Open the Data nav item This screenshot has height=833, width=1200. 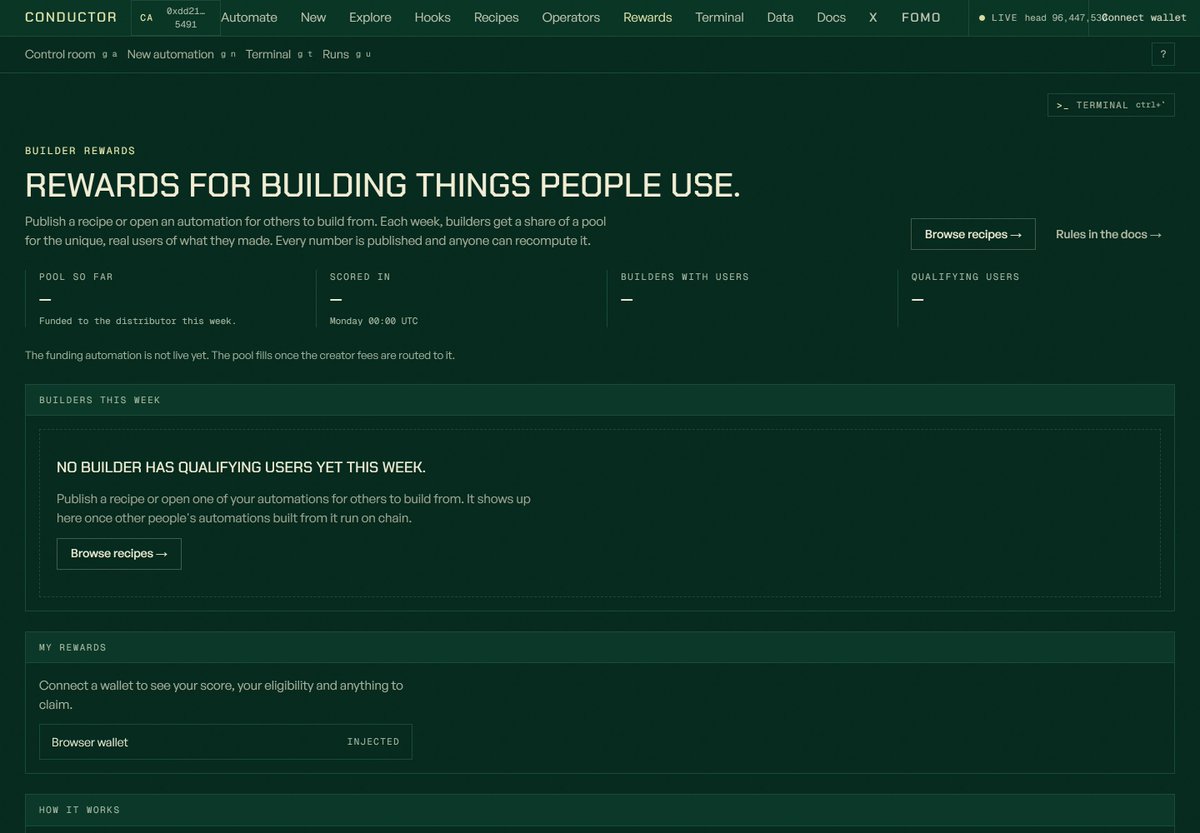[780, 17]
